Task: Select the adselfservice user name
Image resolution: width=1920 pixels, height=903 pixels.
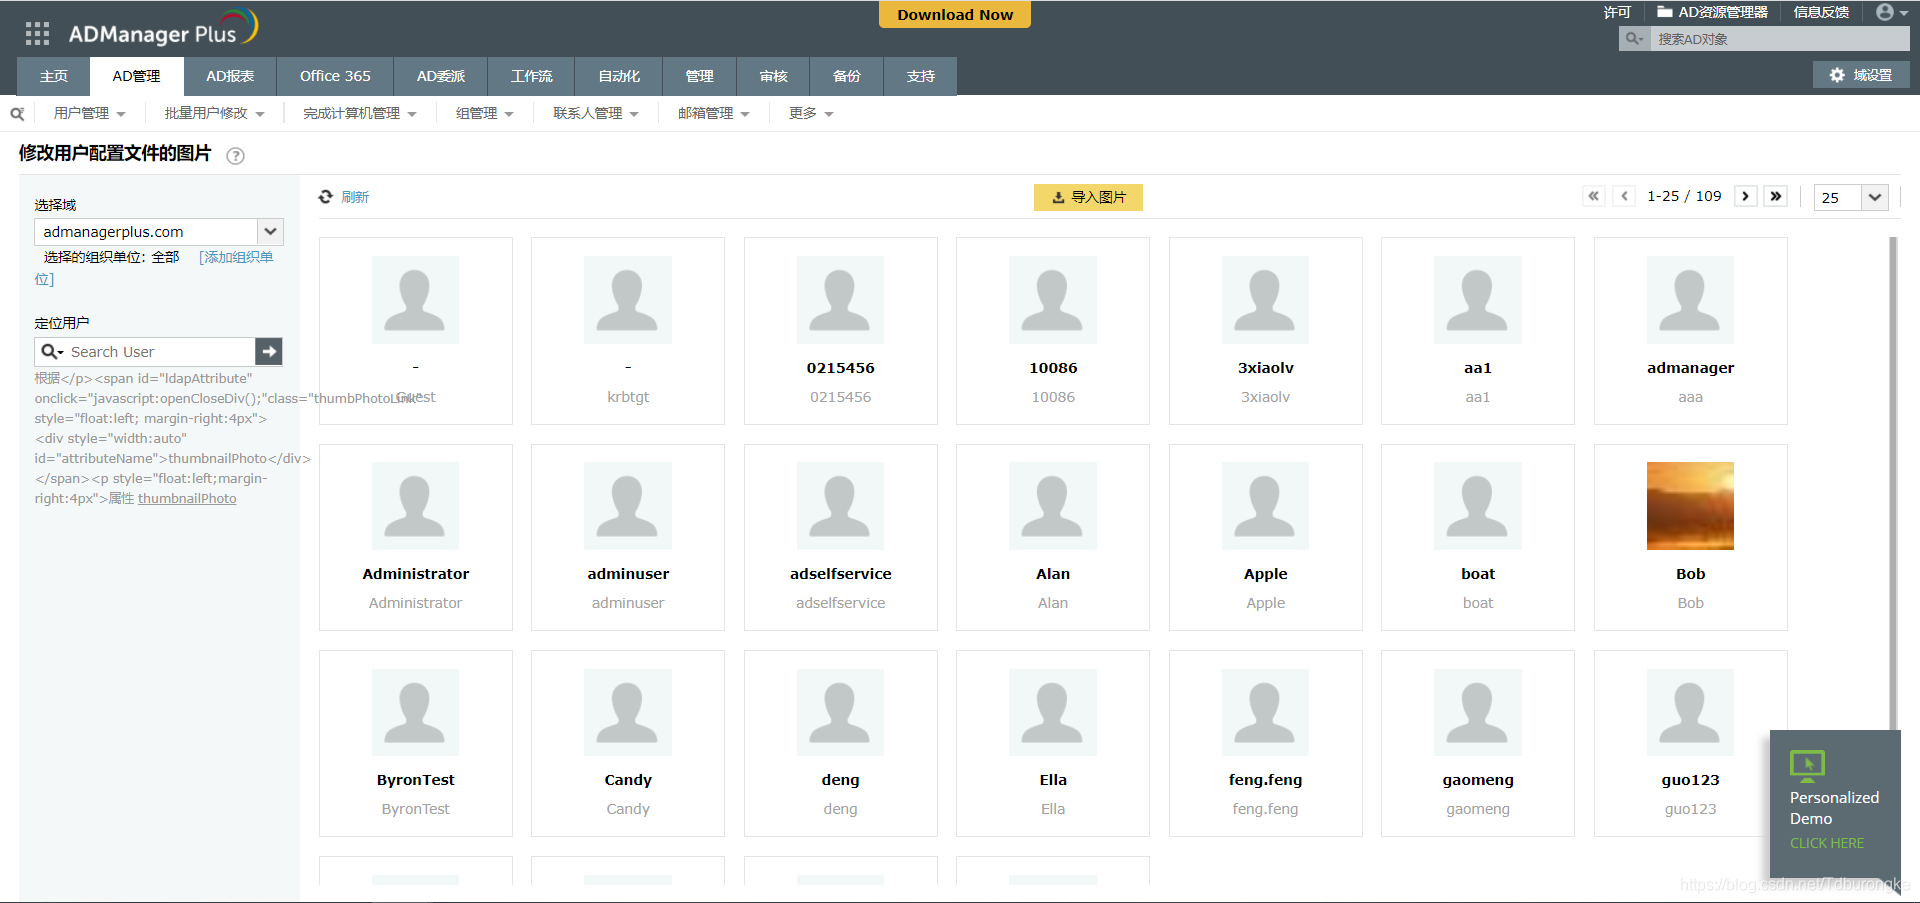Action: (840, 574)
